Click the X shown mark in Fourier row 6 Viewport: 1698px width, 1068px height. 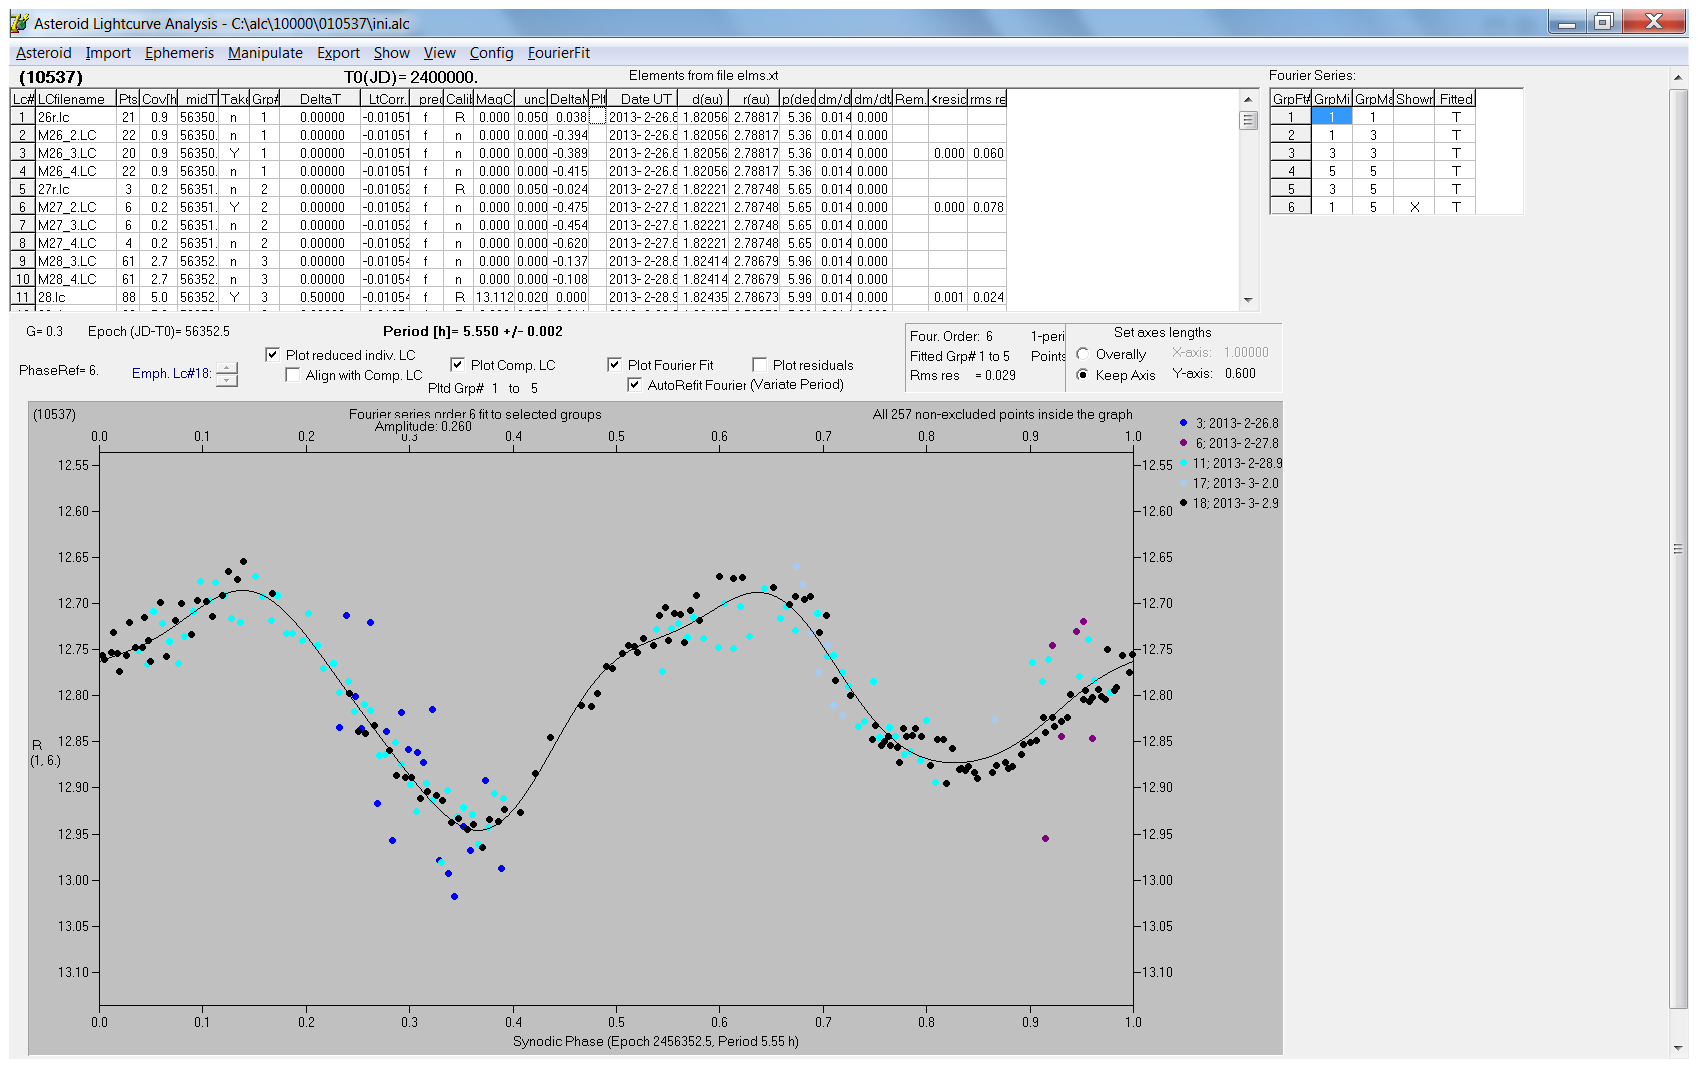point(1414,207)
